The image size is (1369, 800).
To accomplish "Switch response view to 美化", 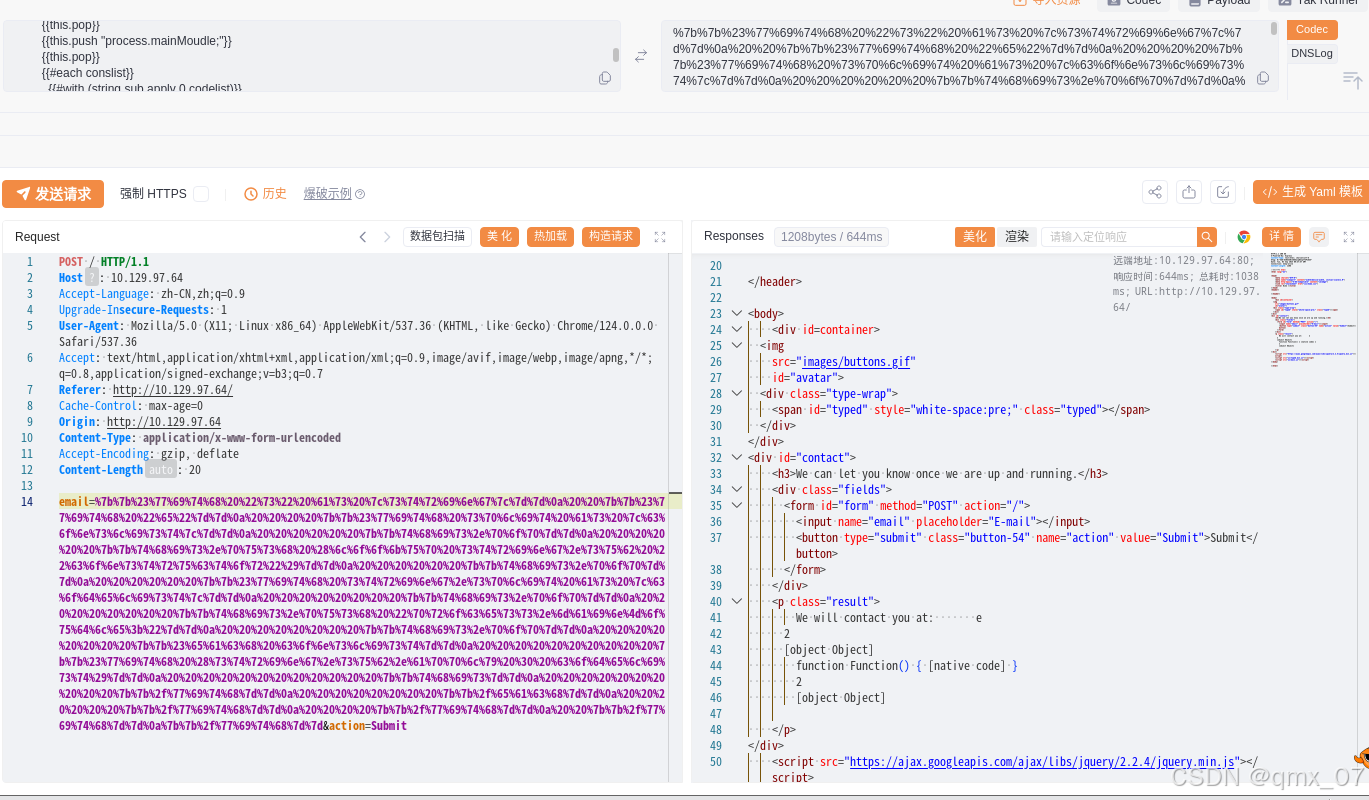I will pyautogui.click(x=975, y=237).
